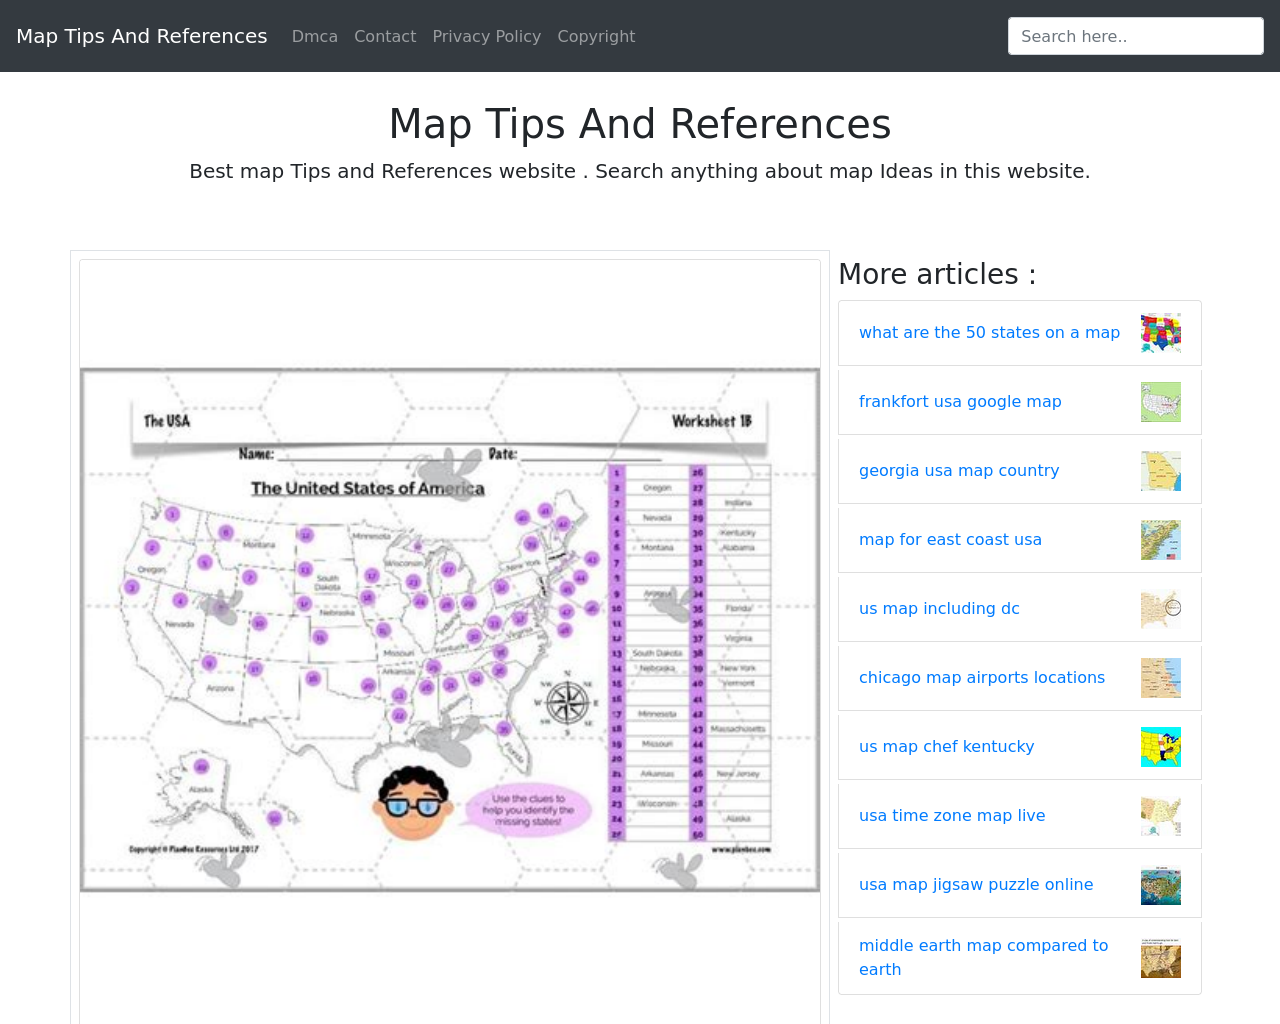Click the usa time zone map thumbnail
The height and width of the screenshot is (1024, 1280).
tap(1161, 816)
